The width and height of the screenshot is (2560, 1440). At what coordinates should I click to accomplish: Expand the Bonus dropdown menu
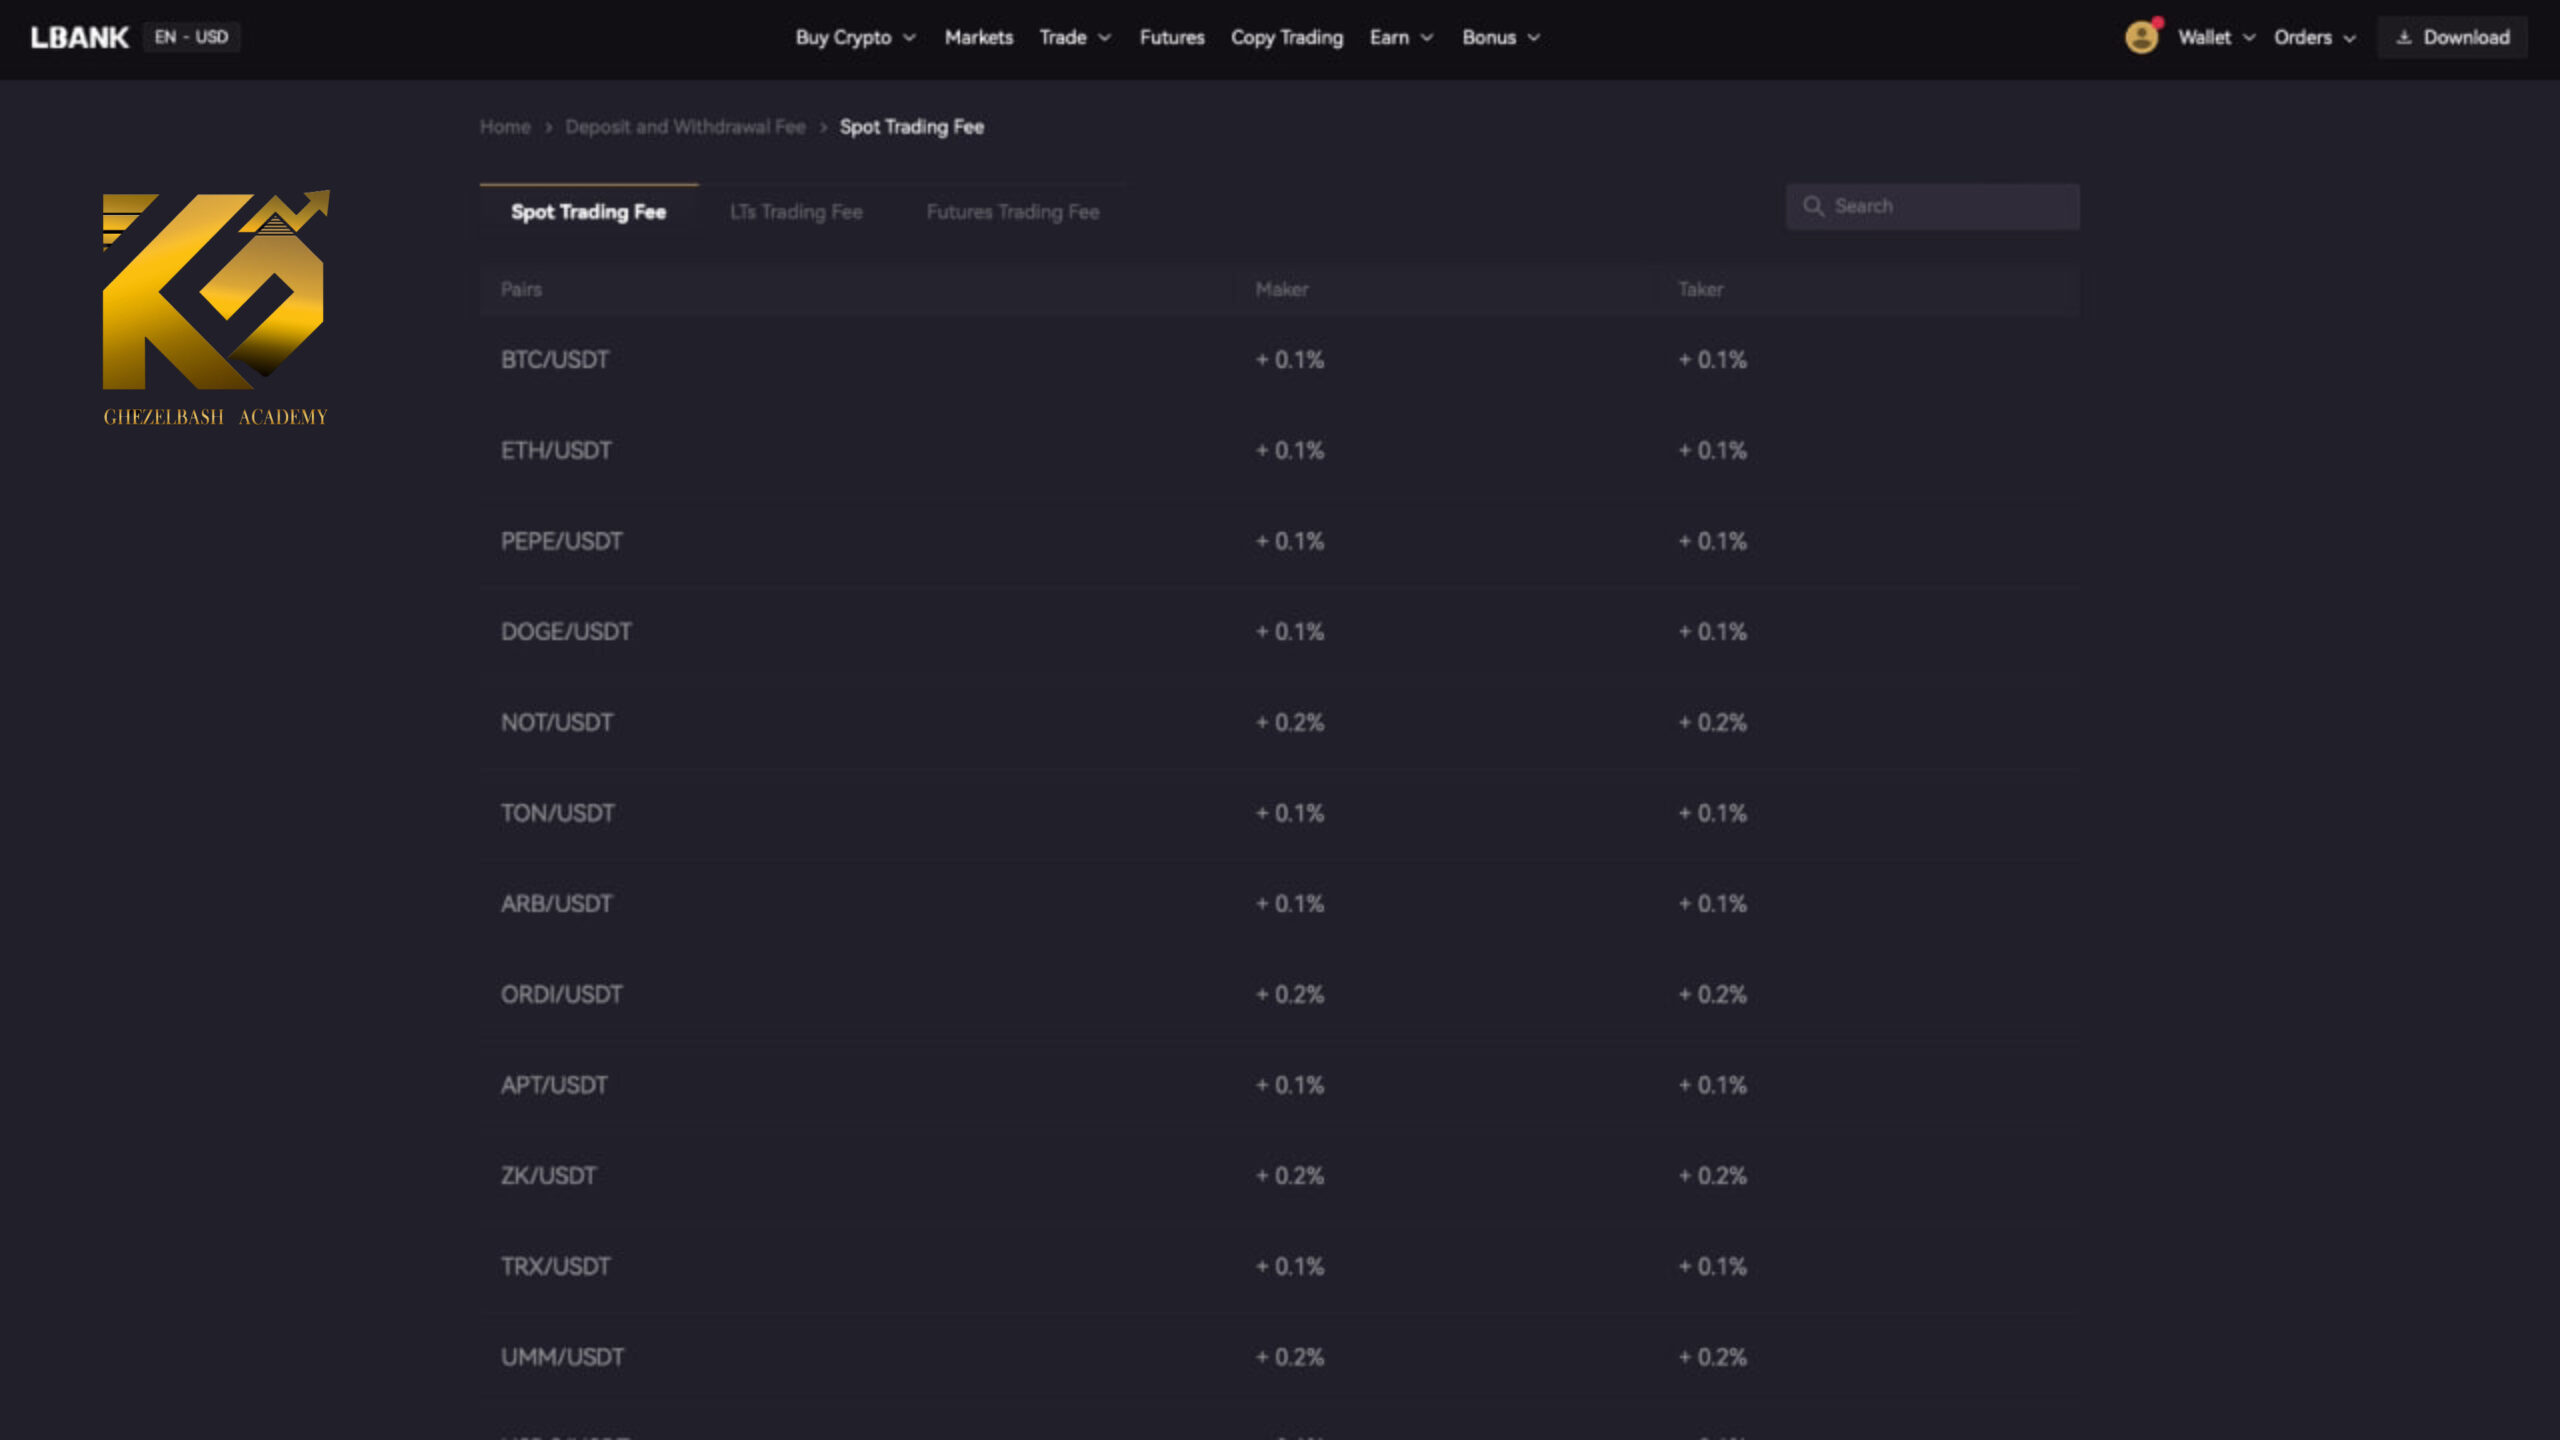click(x=1498, y=37)
